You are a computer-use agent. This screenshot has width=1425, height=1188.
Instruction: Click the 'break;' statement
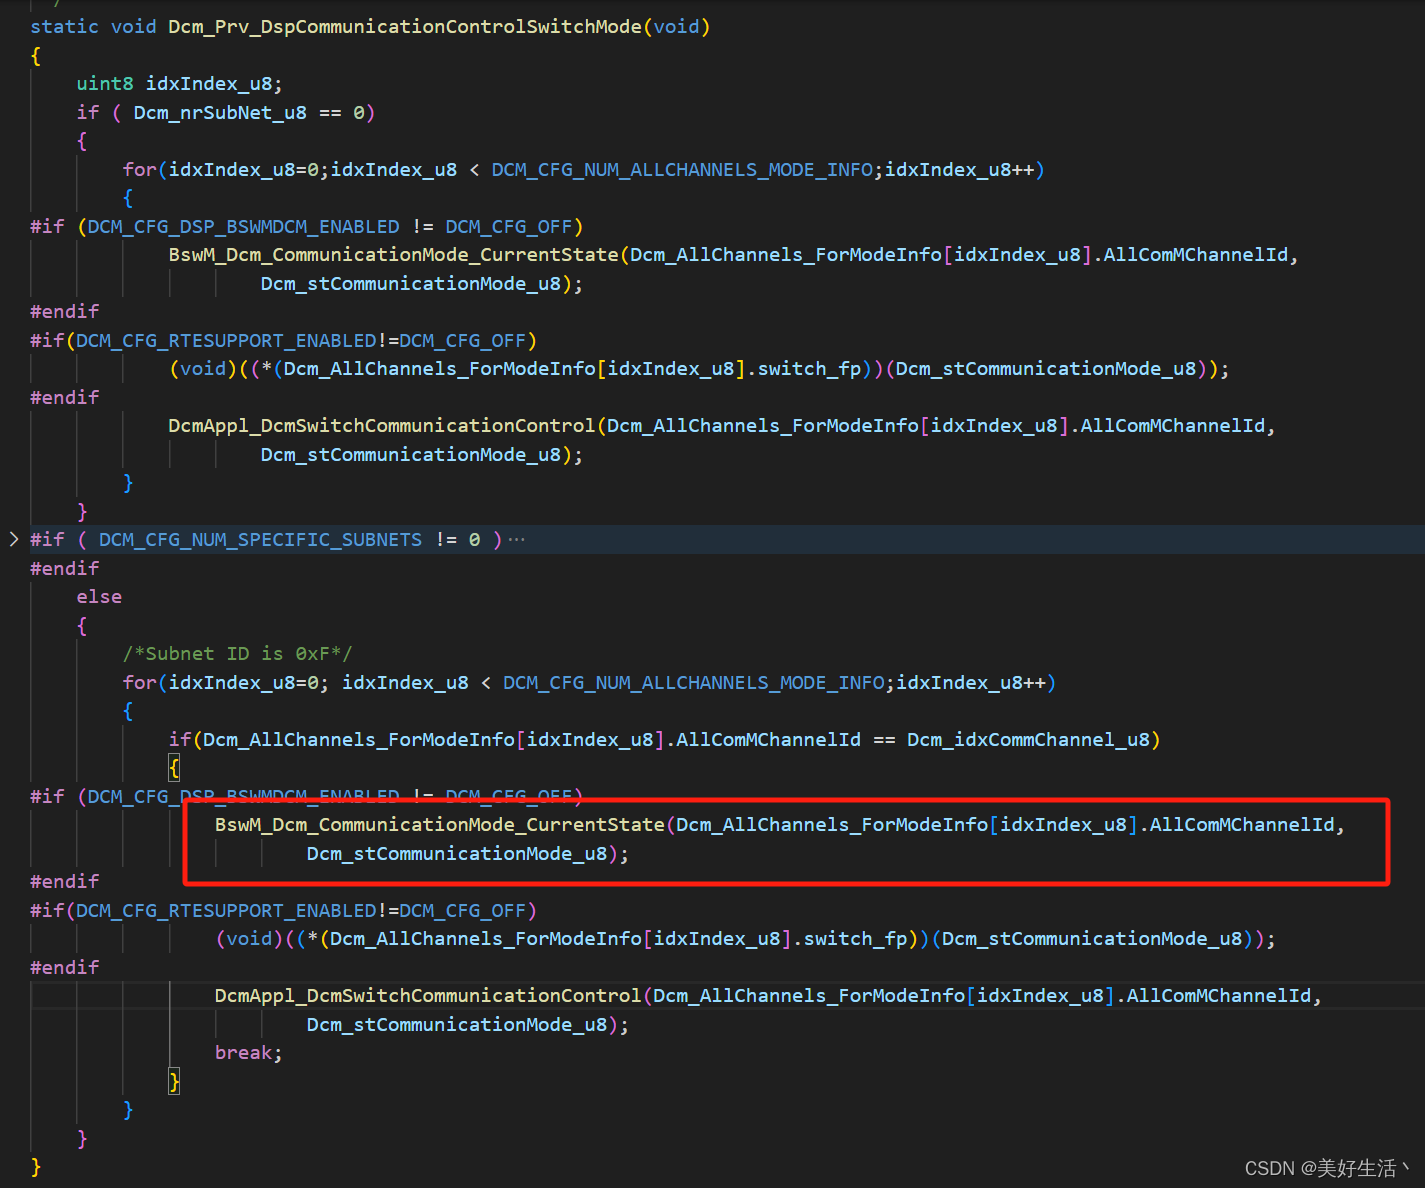tap(249, 1053)
